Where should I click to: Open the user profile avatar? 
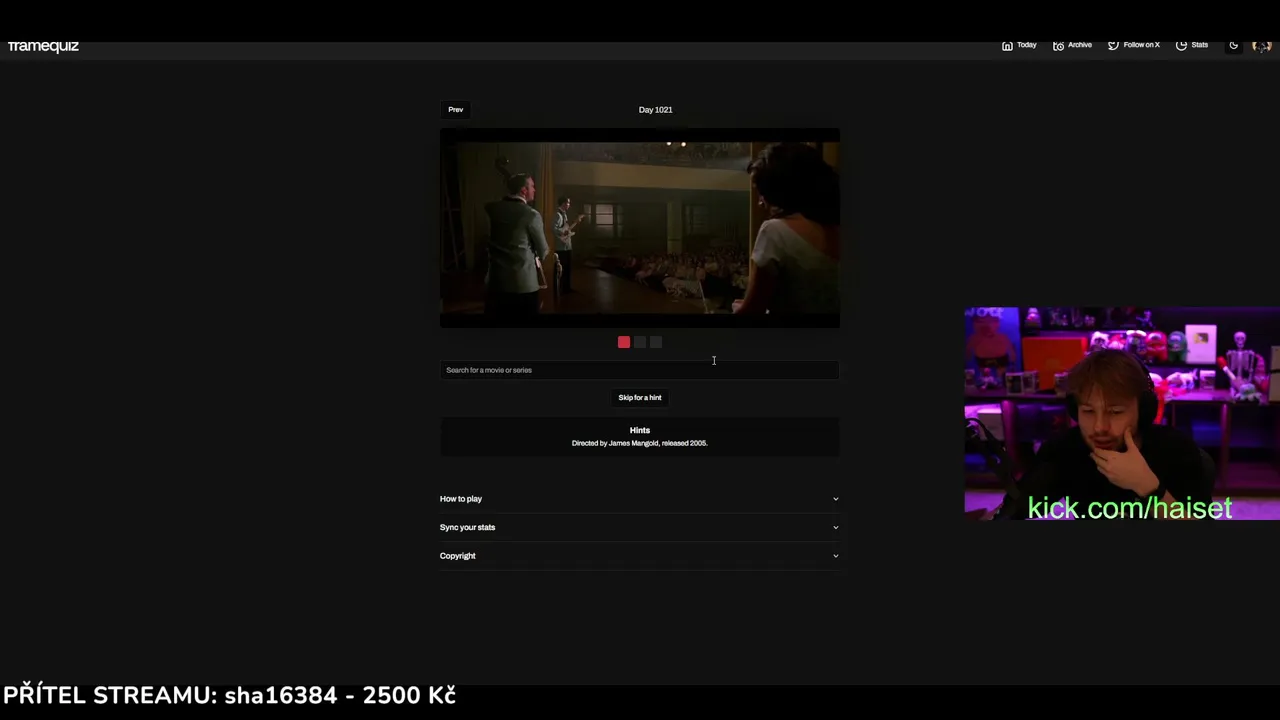[x=1261, y=46]
